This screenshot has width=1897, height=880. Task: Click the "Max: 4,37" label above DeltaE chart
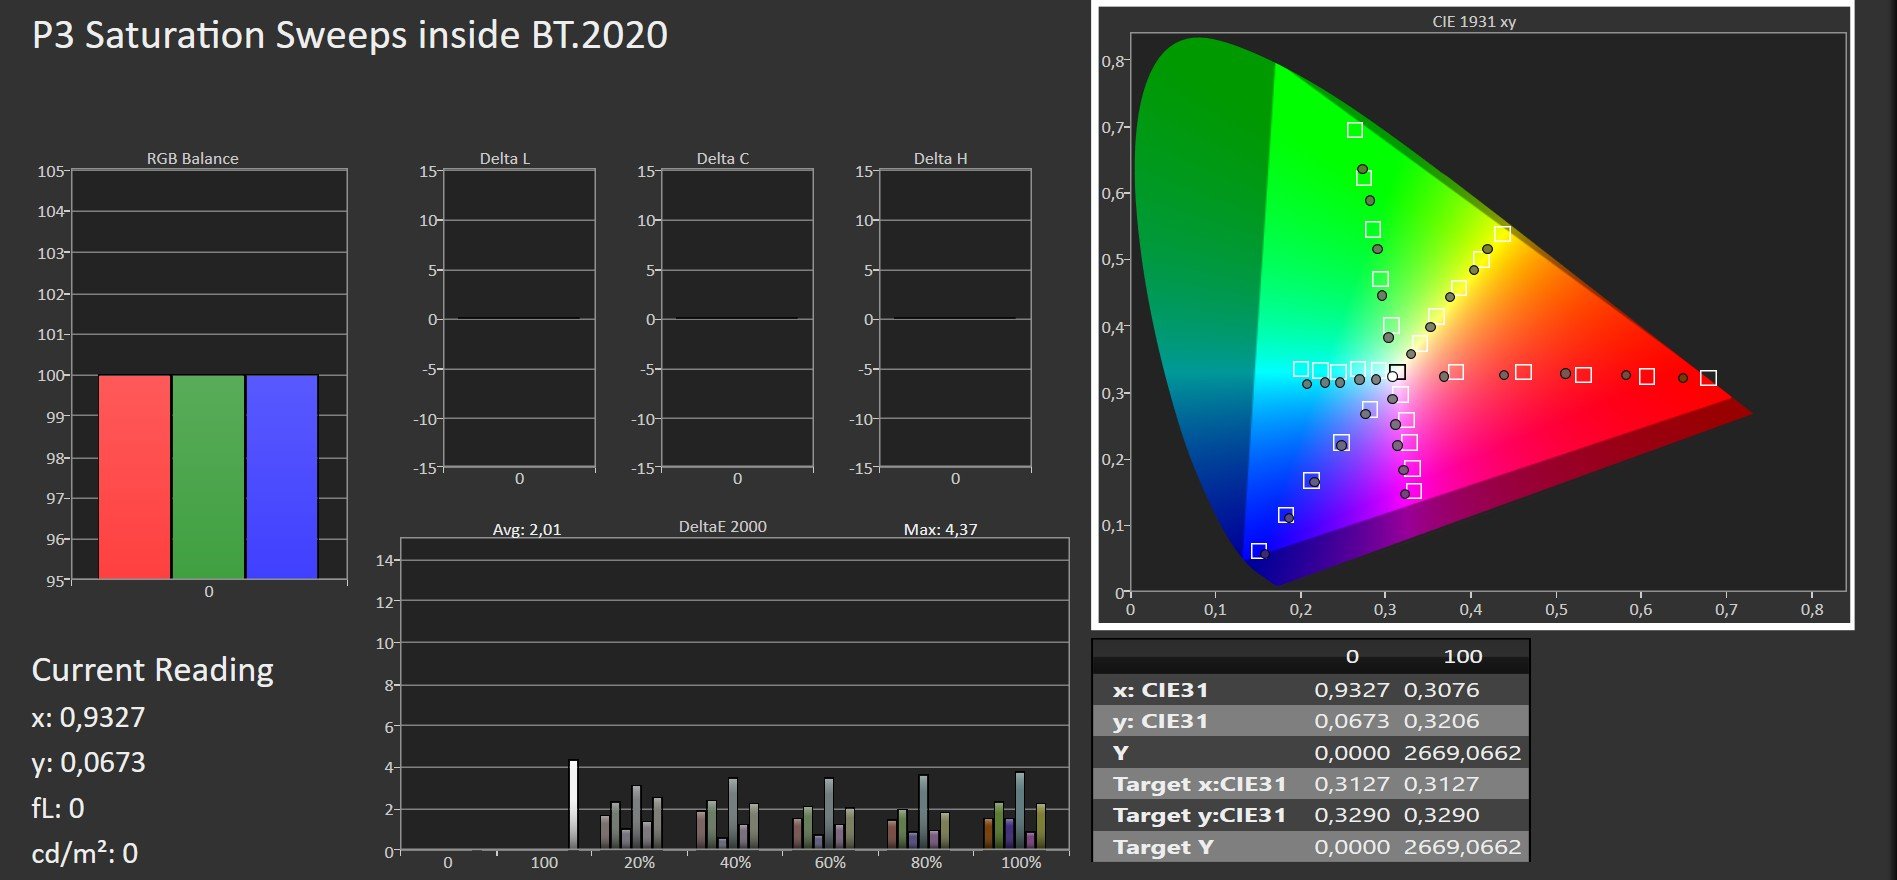tap(940, 529)
